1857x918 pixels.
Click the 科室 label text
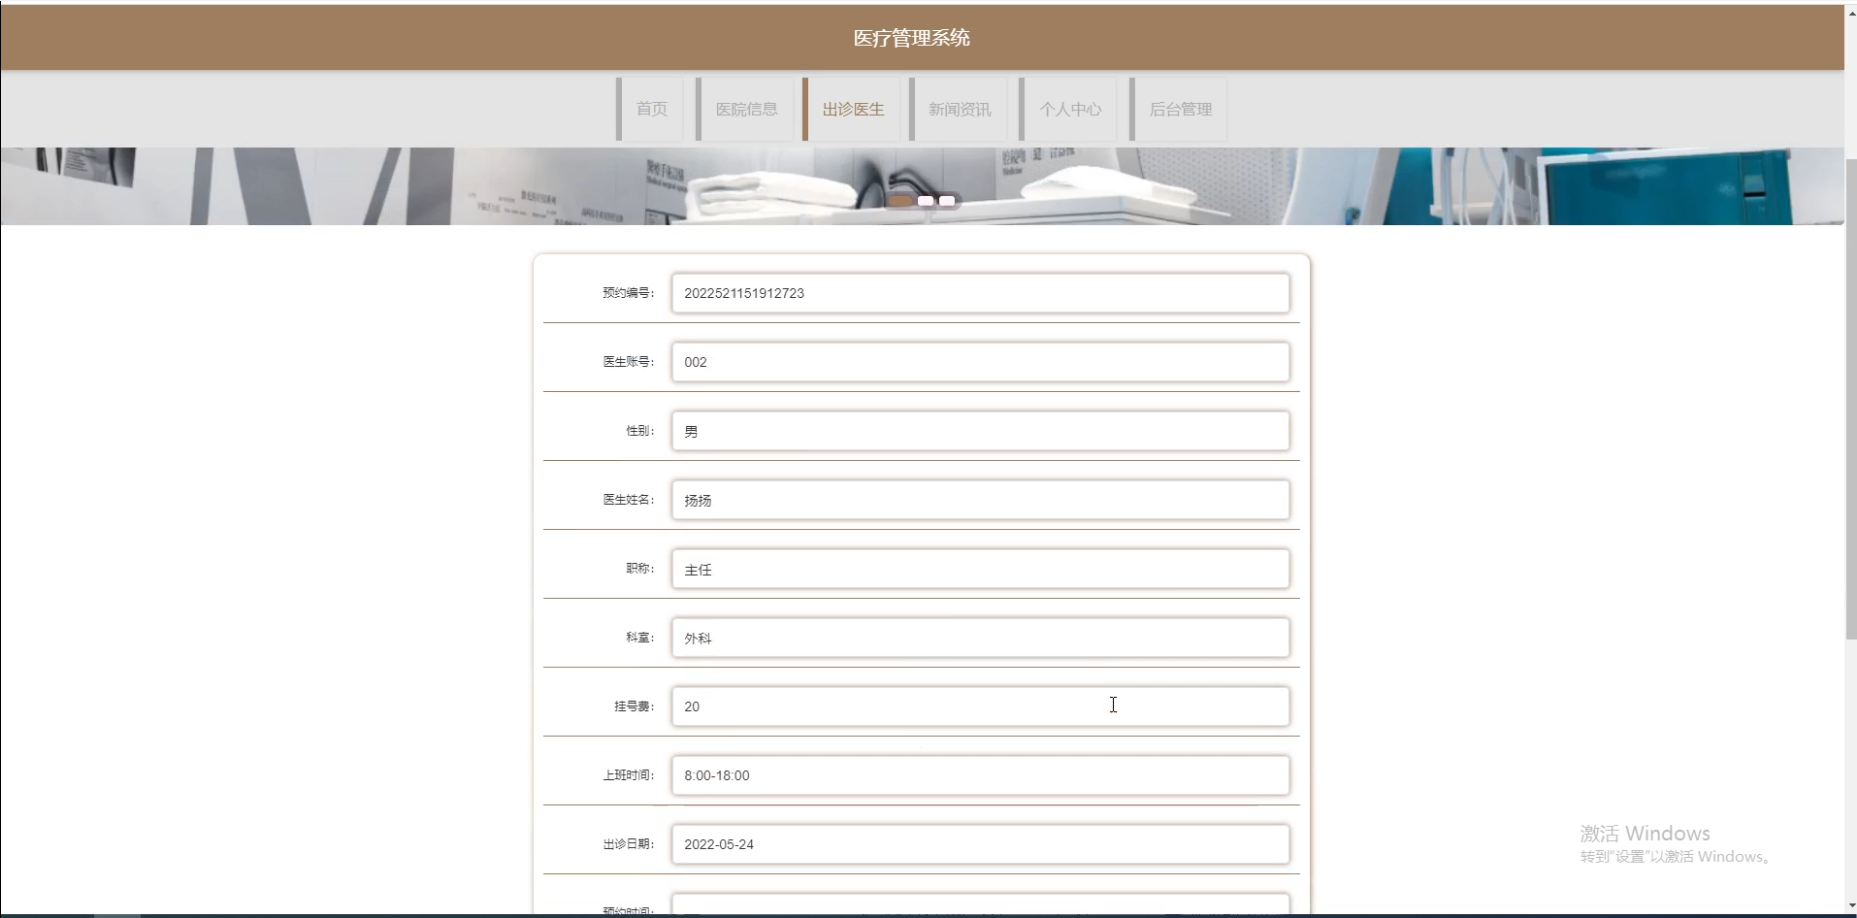[x=640, y=638]
